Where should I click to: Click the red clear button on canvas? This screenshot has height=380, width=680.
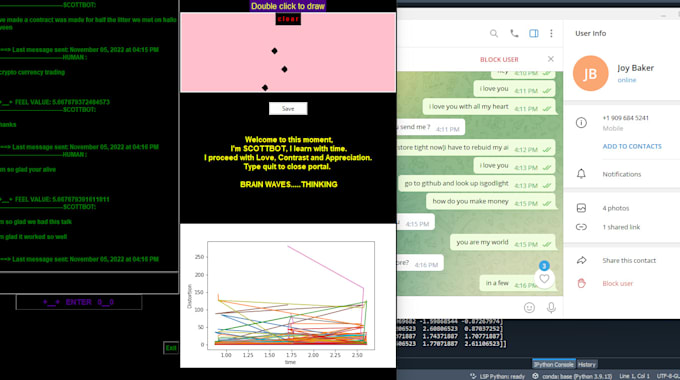288,19
